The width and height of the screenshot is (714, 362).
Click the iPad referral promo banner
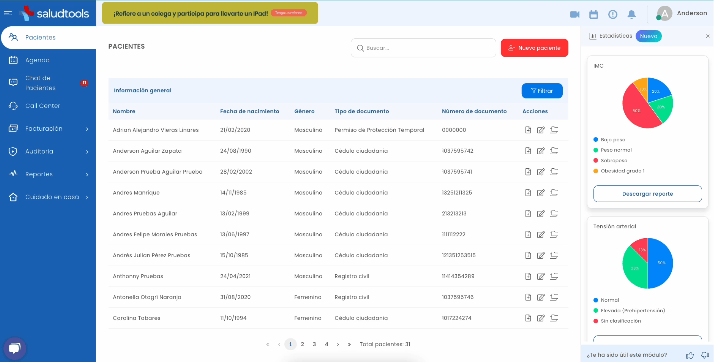click(210, 13)
